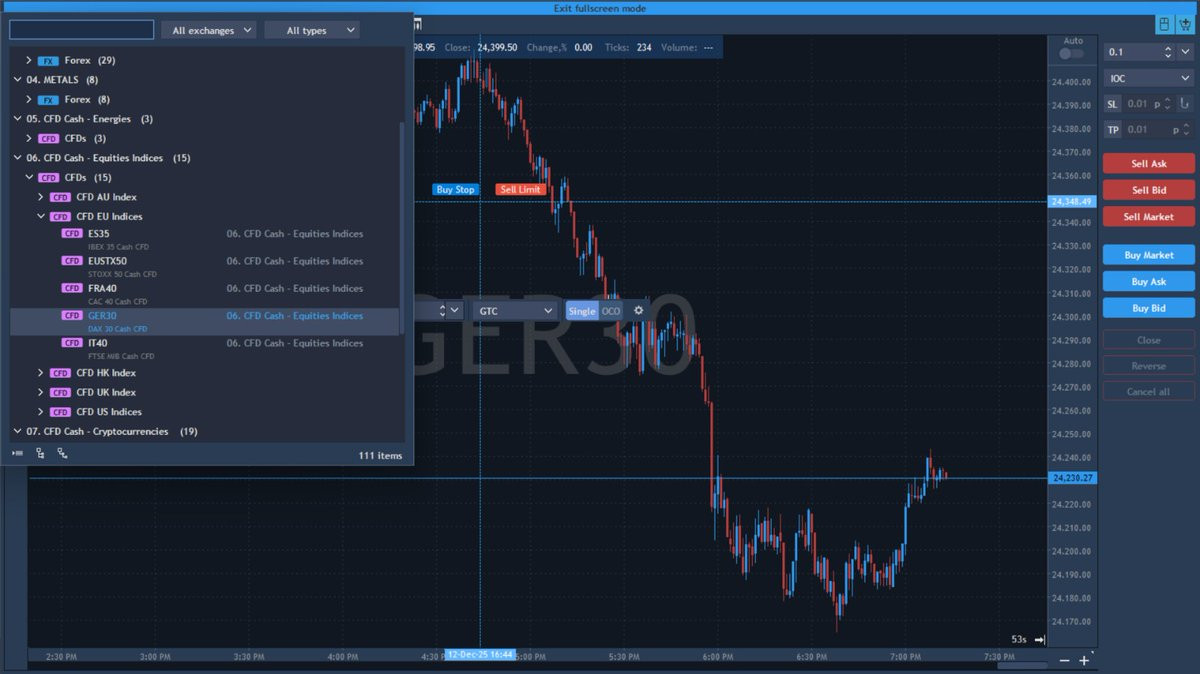Click the FX badge under 04. METALS
Viewport: 1200px width, 674px height.
point(48,100)
